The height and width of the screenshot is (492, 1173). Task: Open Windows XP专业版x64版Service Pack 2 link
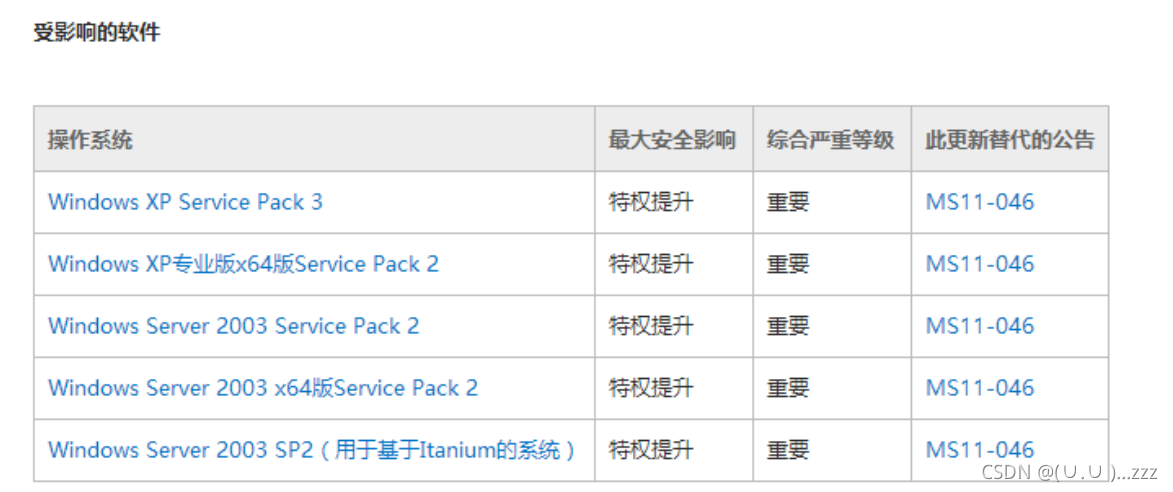(x=243, y=264)
